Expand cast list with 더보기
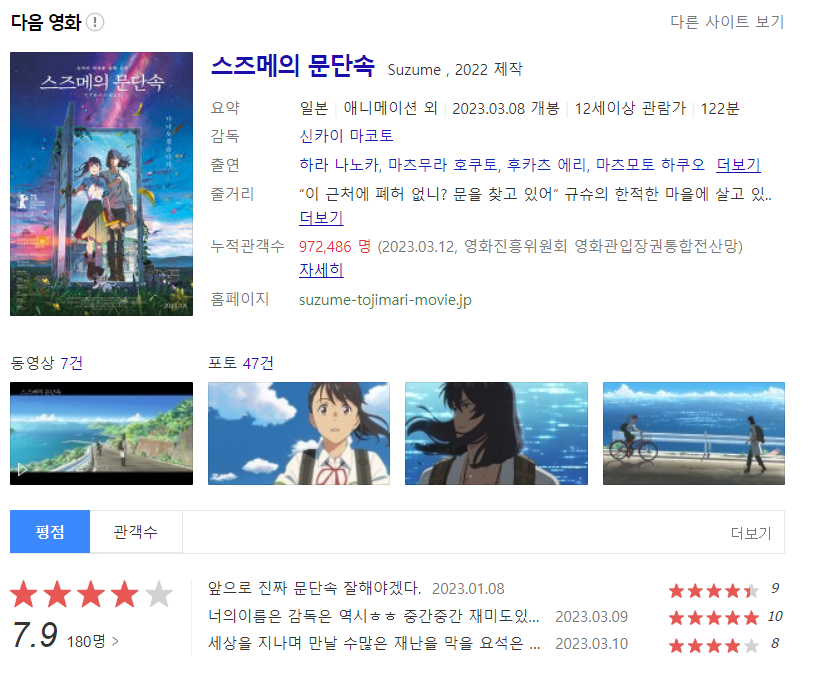This screenshot has height=679, width=816. coord(738,165)
